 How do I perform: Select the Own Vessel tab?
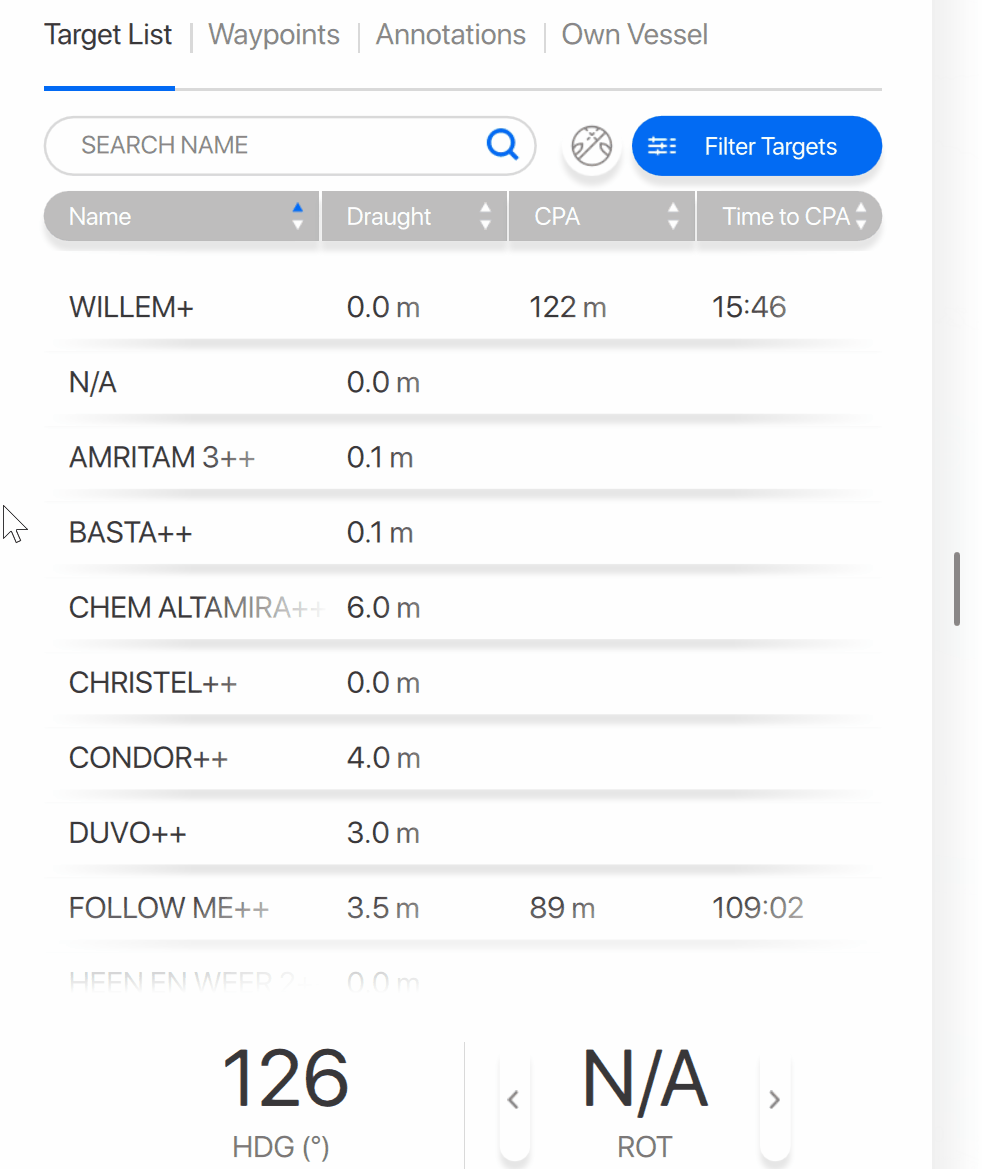pos(634,35)
